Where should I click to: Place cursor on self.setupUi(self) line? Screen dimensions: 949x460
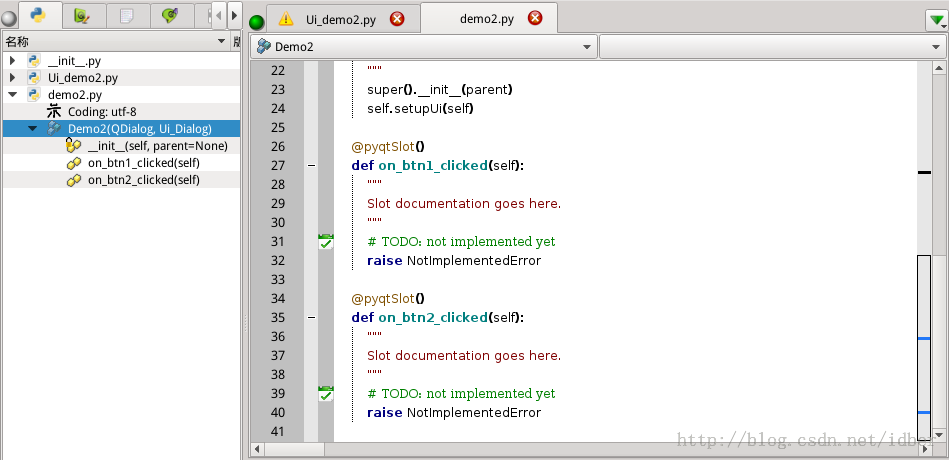420,108
